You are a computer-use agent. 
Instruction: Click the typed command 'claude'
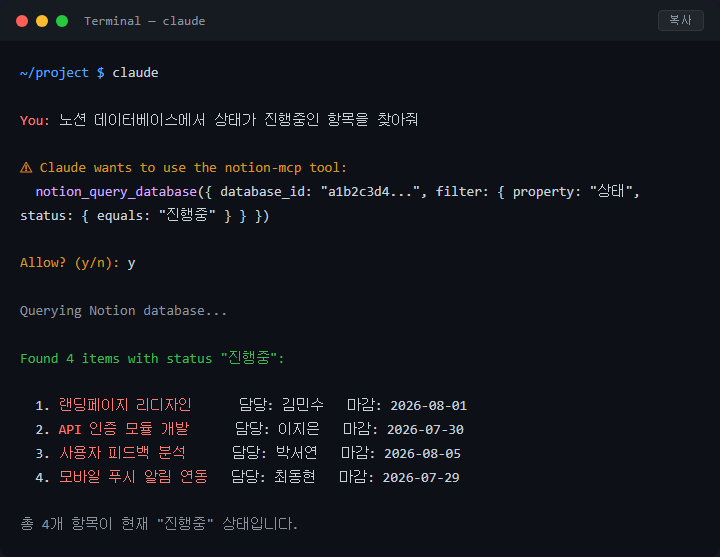pos(135,73)
